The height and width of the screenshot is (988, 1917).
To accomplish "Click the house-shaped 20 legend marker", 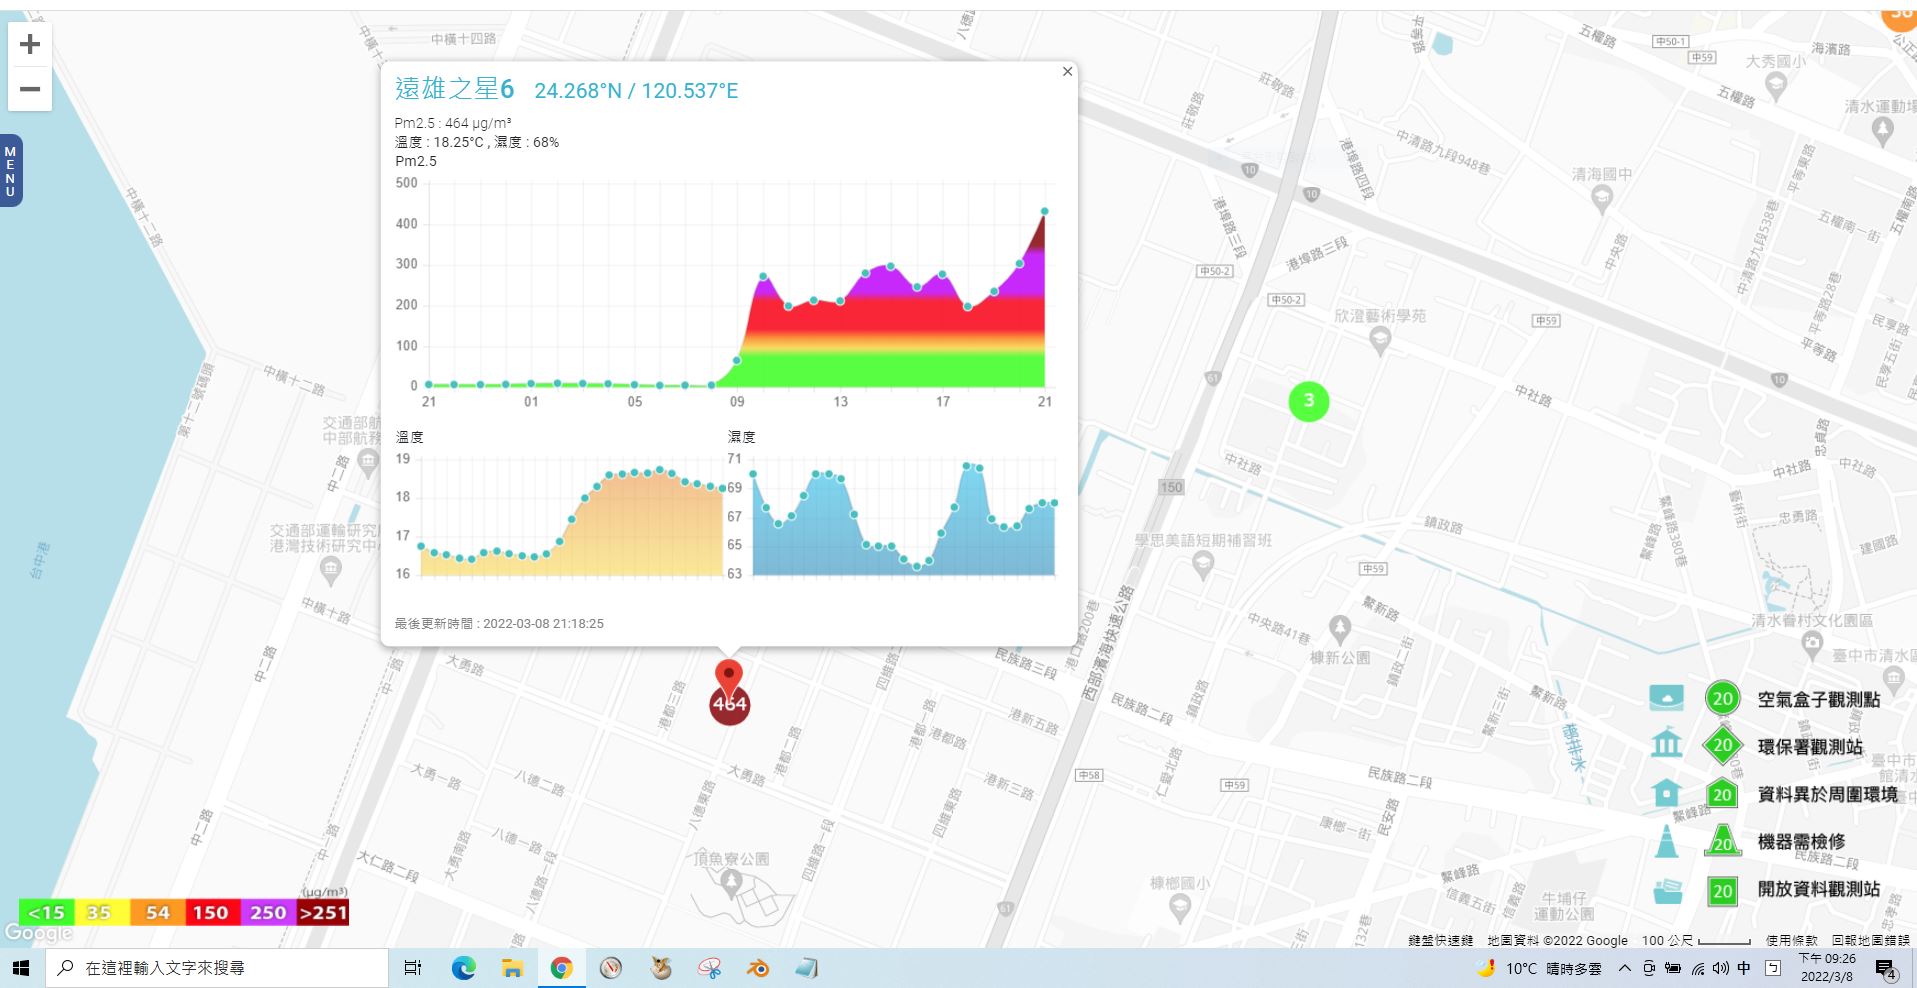I will [1722, 794].
